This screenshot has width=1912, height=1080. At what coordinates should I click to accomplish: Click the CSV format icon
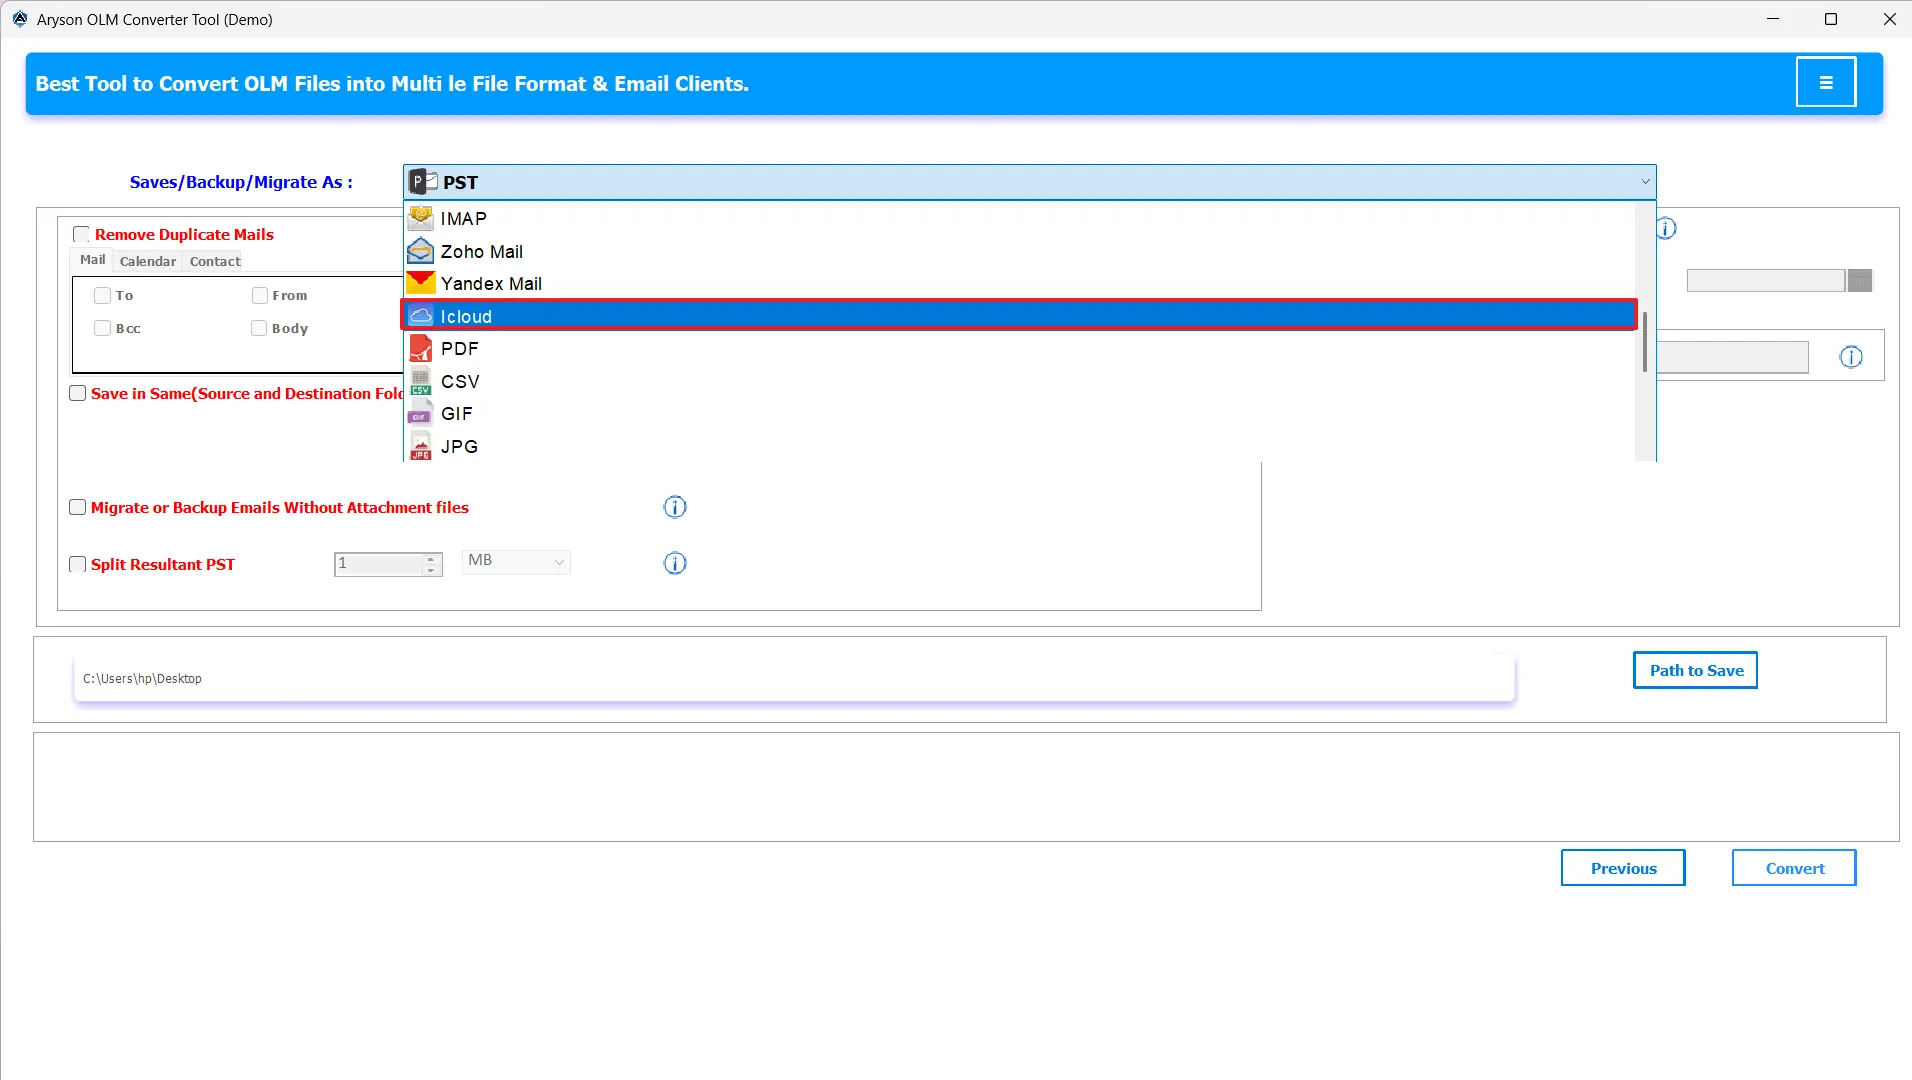(421, 380)
